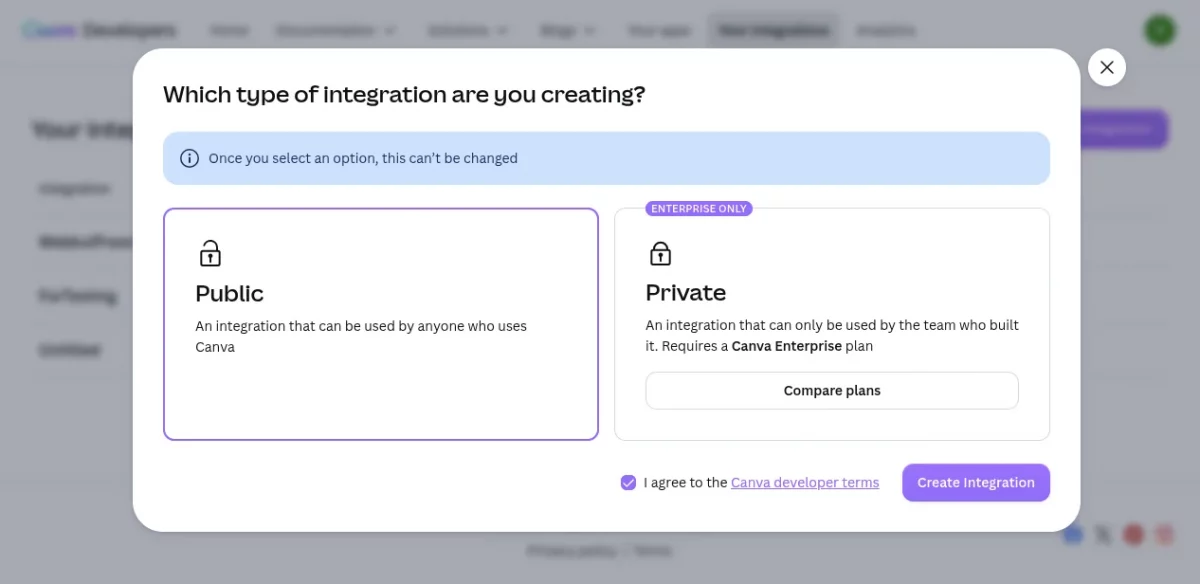
Task: Click Your integrations tab in background navbar
Action: pos(773,30)
